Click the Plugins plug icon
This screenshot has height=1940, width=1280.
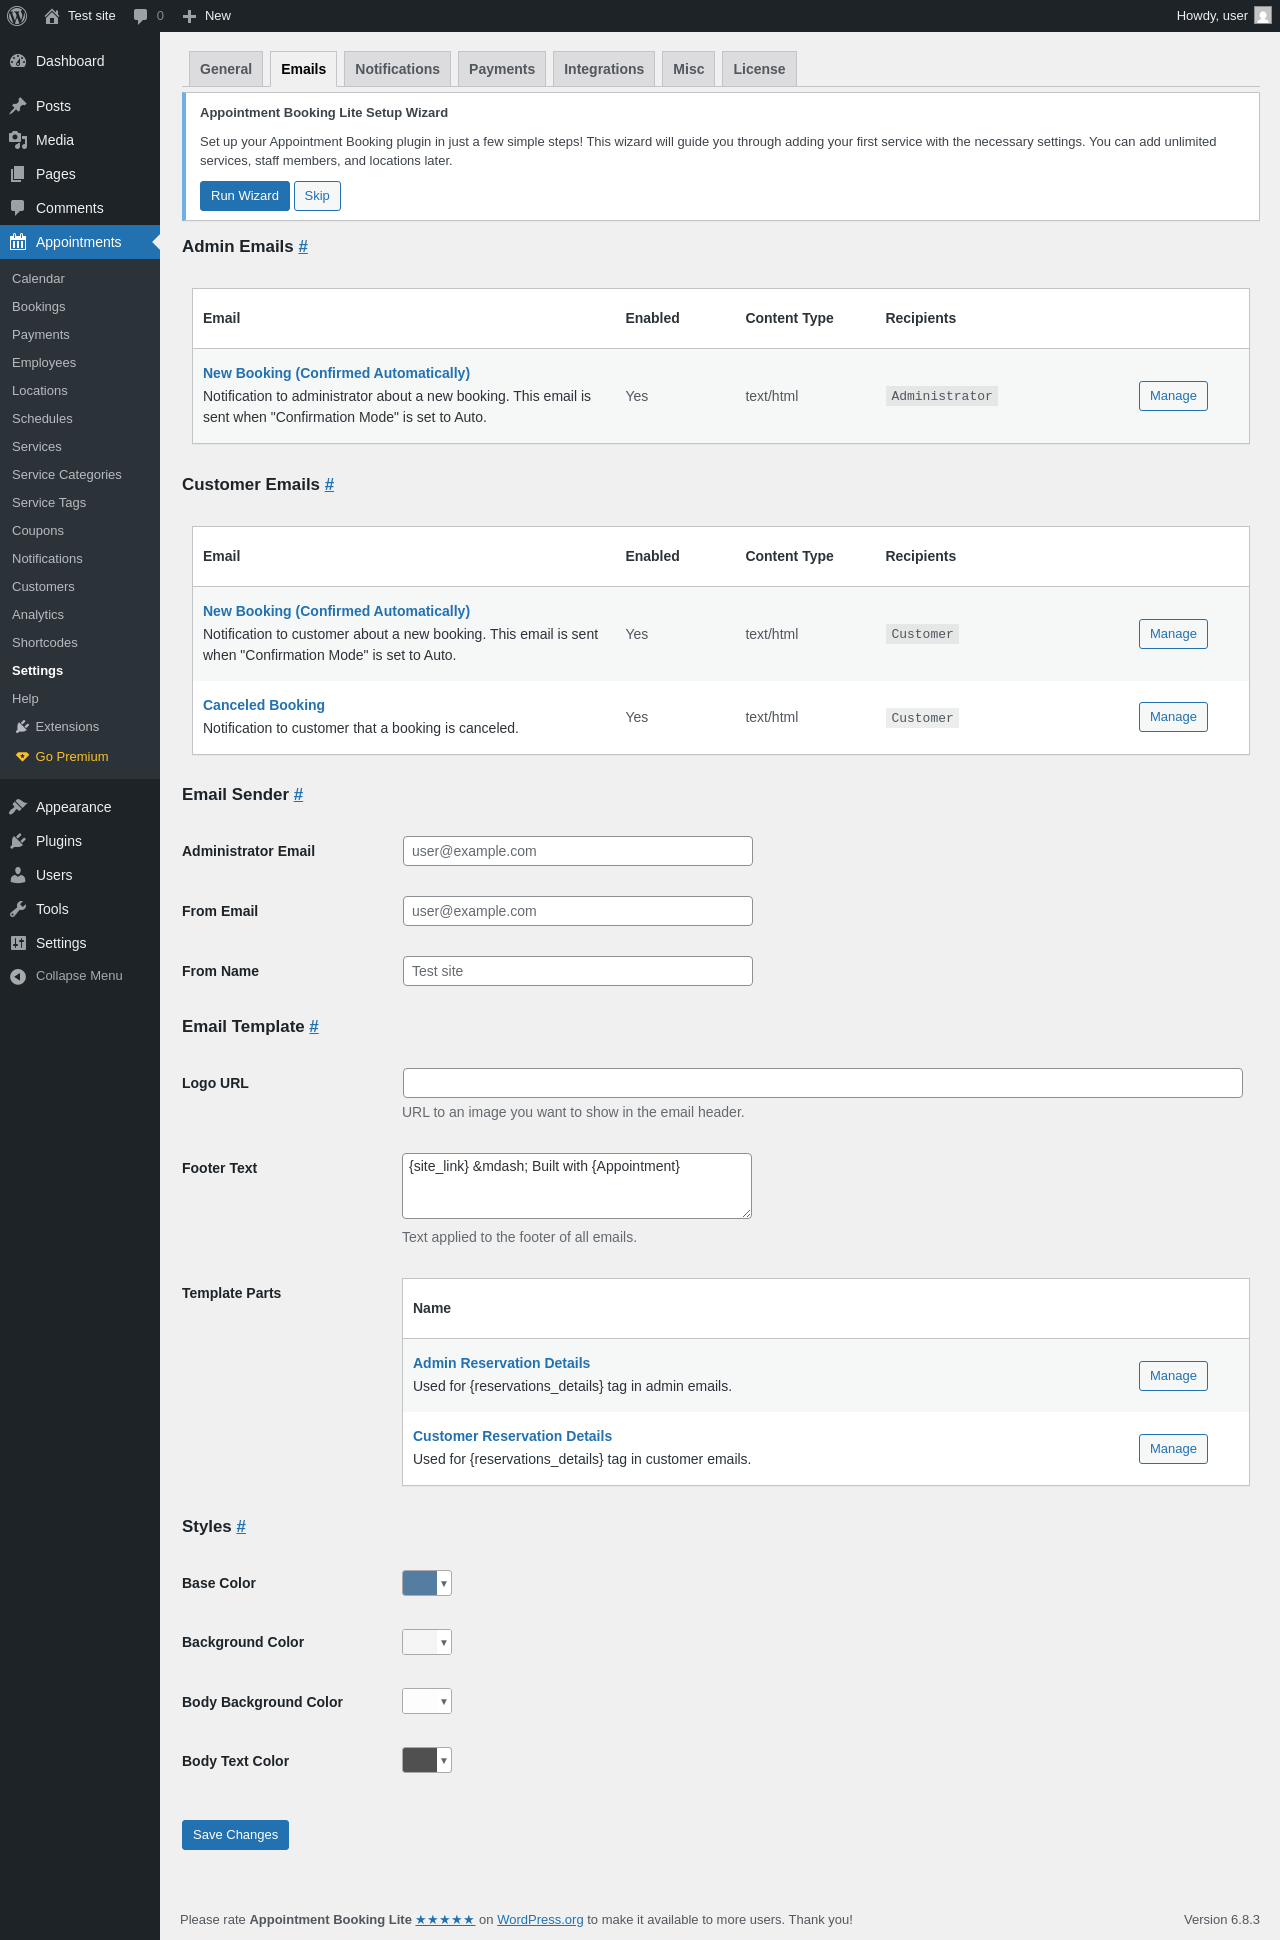coord(18,841)
